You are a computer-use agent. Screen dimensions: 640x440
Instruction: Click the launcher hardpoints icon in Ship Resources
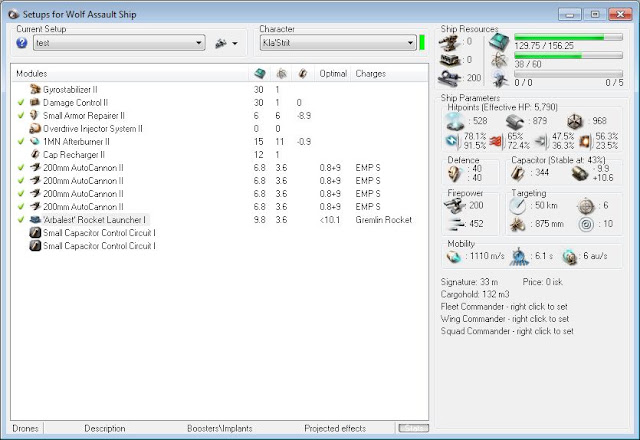point(450,60)
